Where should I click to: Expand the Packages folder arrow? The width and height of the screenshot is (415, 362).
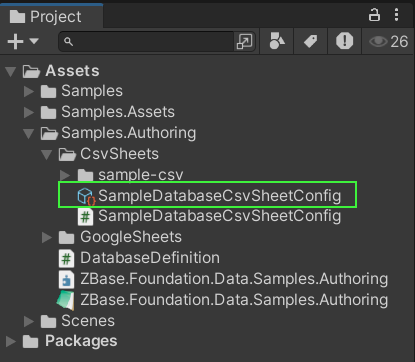pos(11,341)
